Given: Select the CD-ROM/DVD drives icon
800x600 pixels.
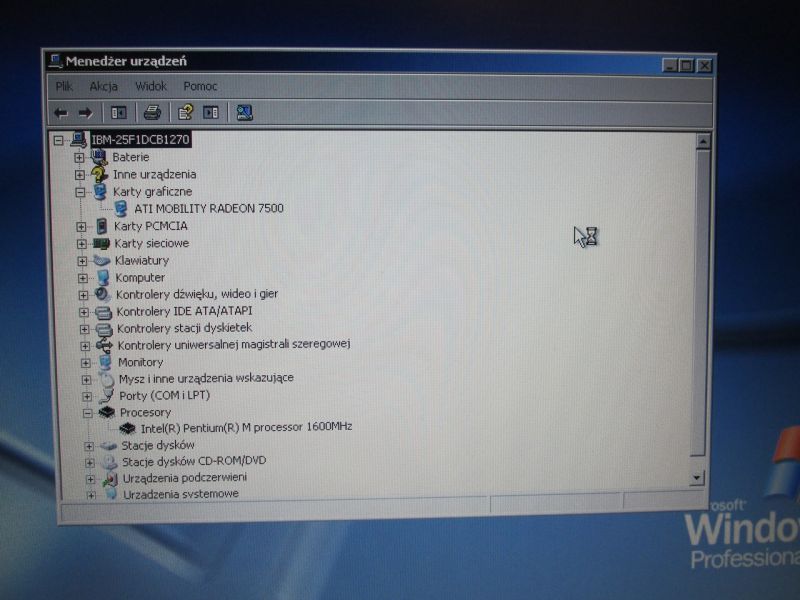Looking at the screenshot, I should (109, 462).
